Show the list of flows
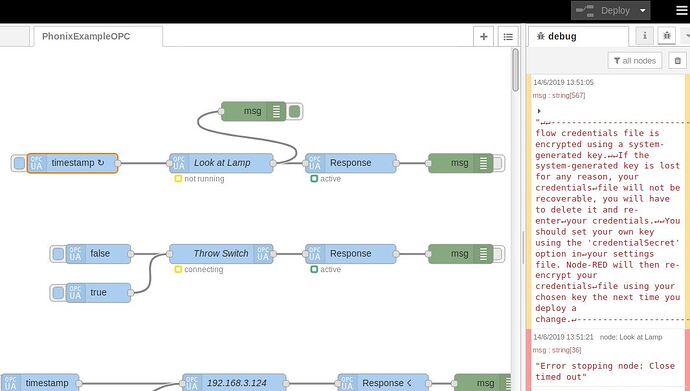 508,37
